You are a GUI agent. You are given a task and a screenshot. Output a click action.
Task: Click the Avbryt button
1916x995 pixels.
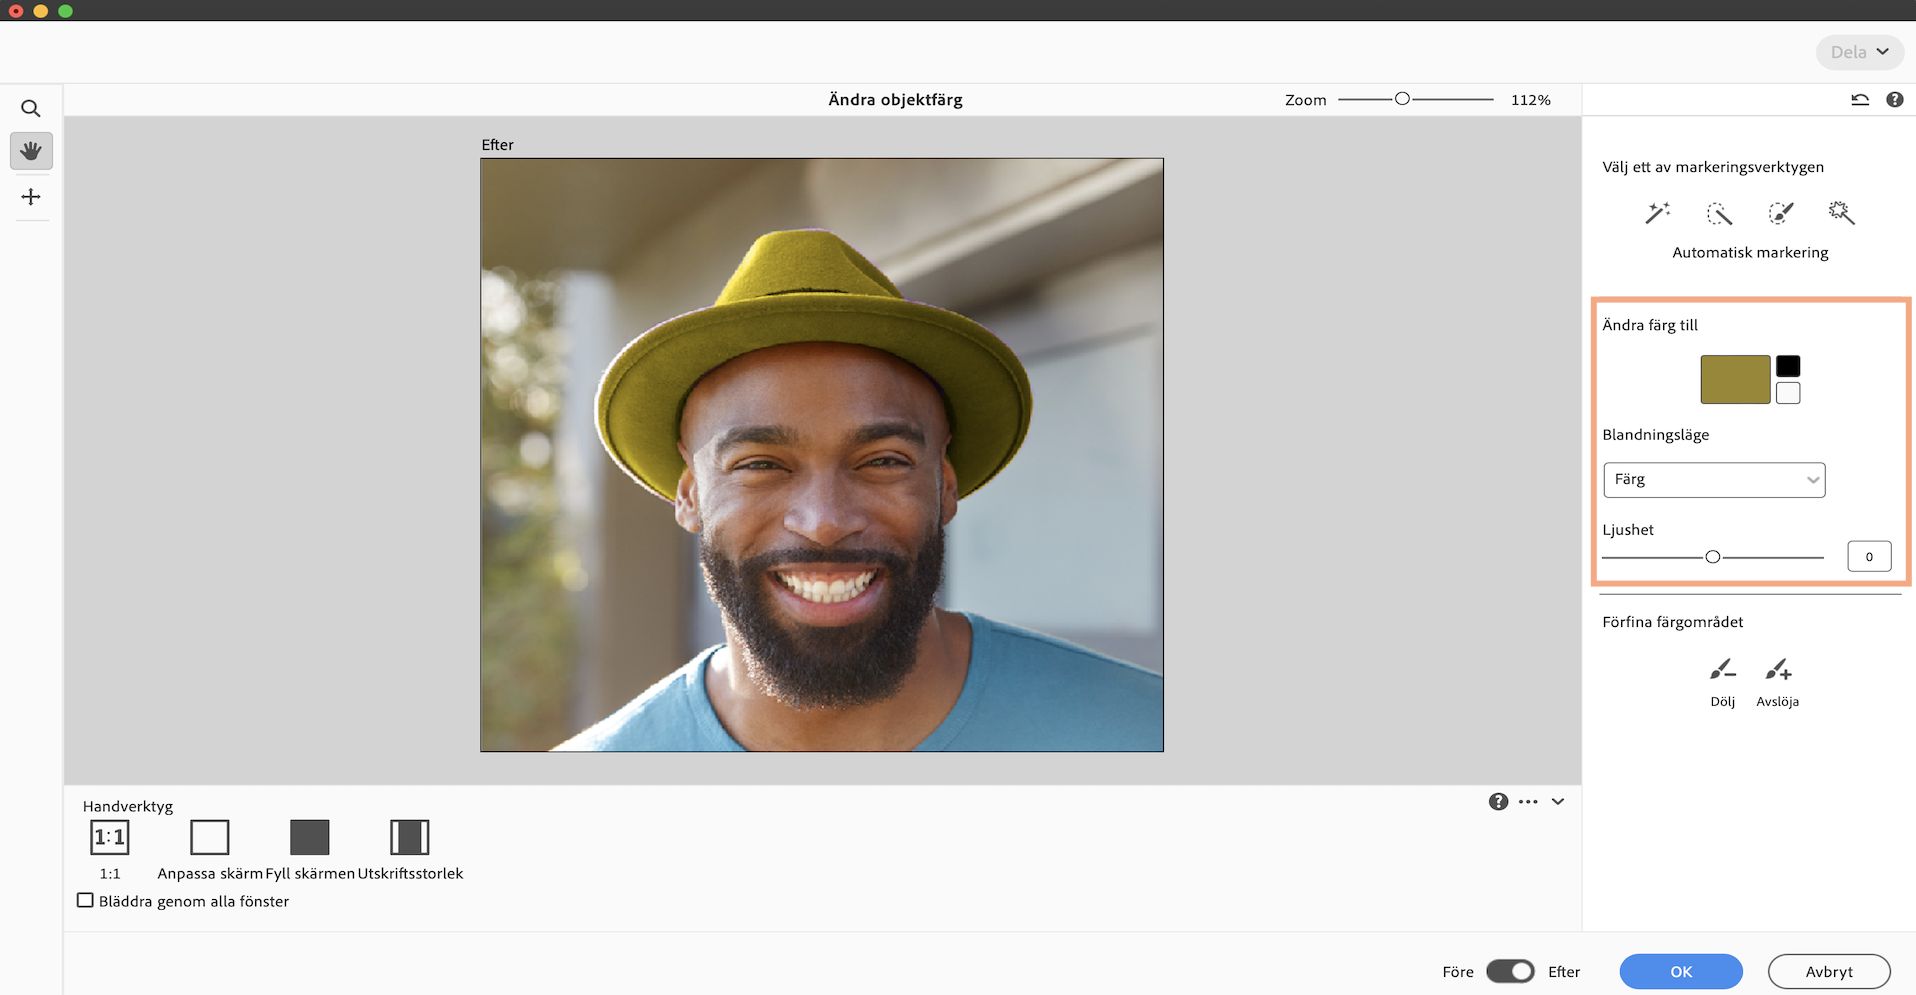[1829, 971]
